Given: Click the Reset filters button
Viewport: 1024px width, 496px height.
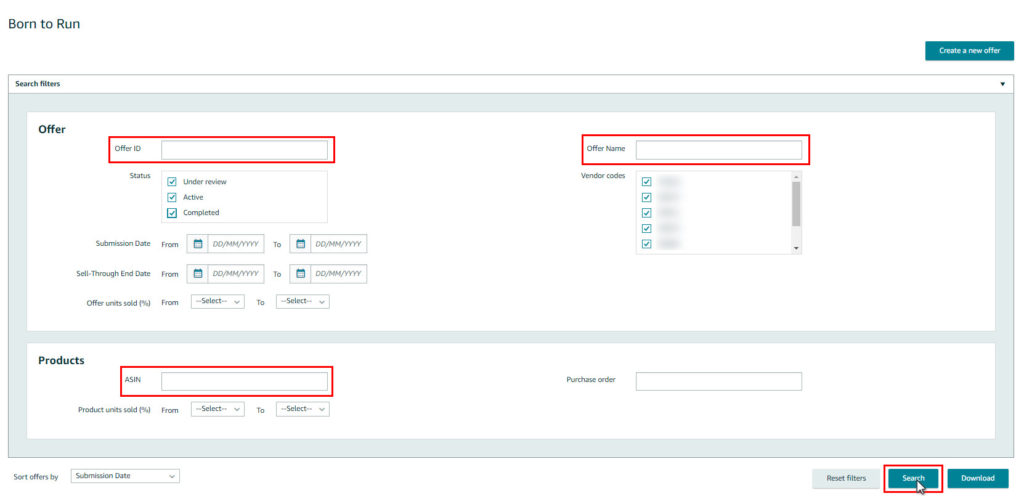Looking at the screenshot, I should (846, 478).
